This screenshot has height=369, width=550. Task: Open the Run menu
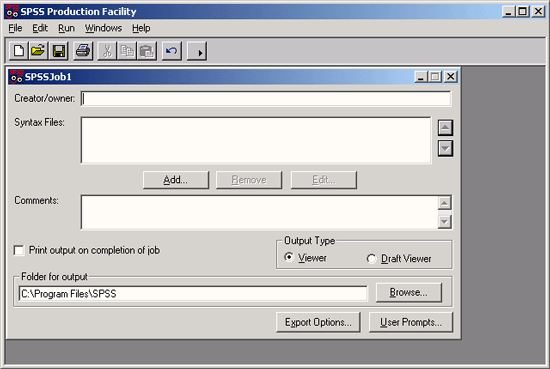66,28
